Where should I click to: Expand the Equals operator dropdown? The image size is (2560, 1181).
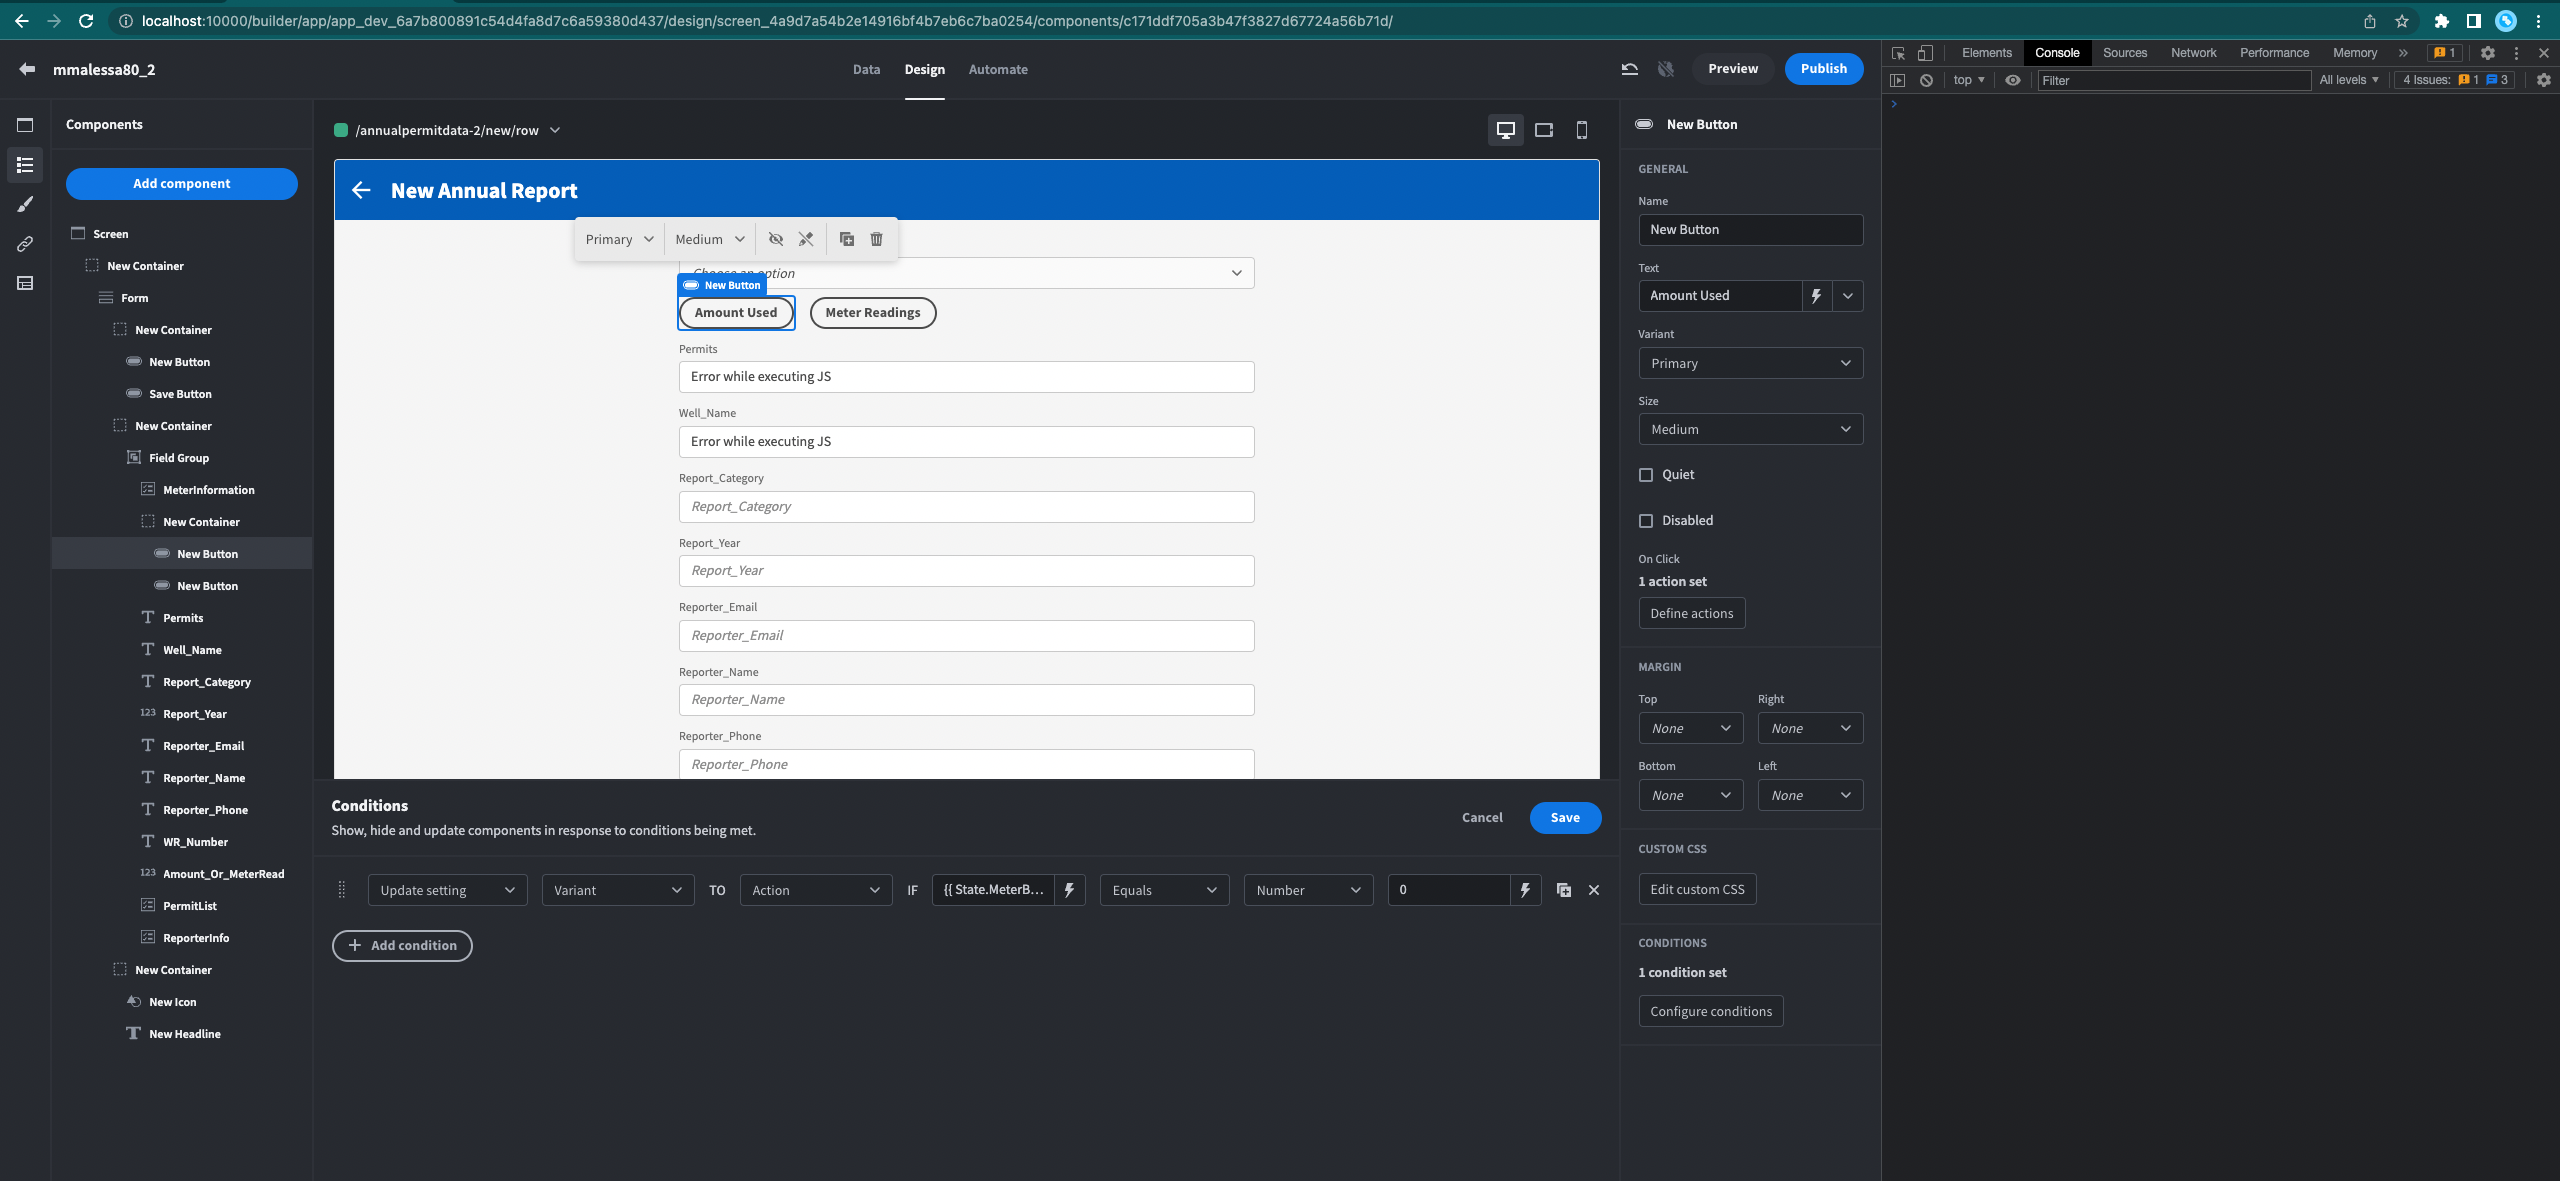1164,890
